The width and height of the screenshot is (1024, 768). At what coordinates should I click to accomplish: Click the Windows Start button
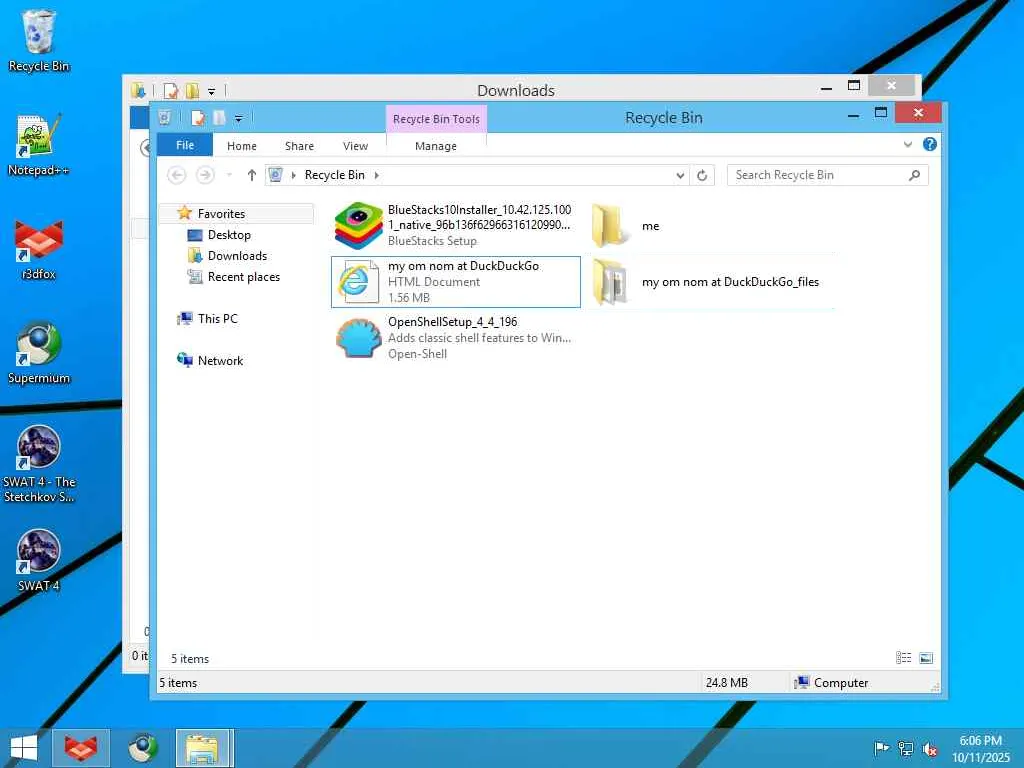pyautogui.click(x=24, y=748)
